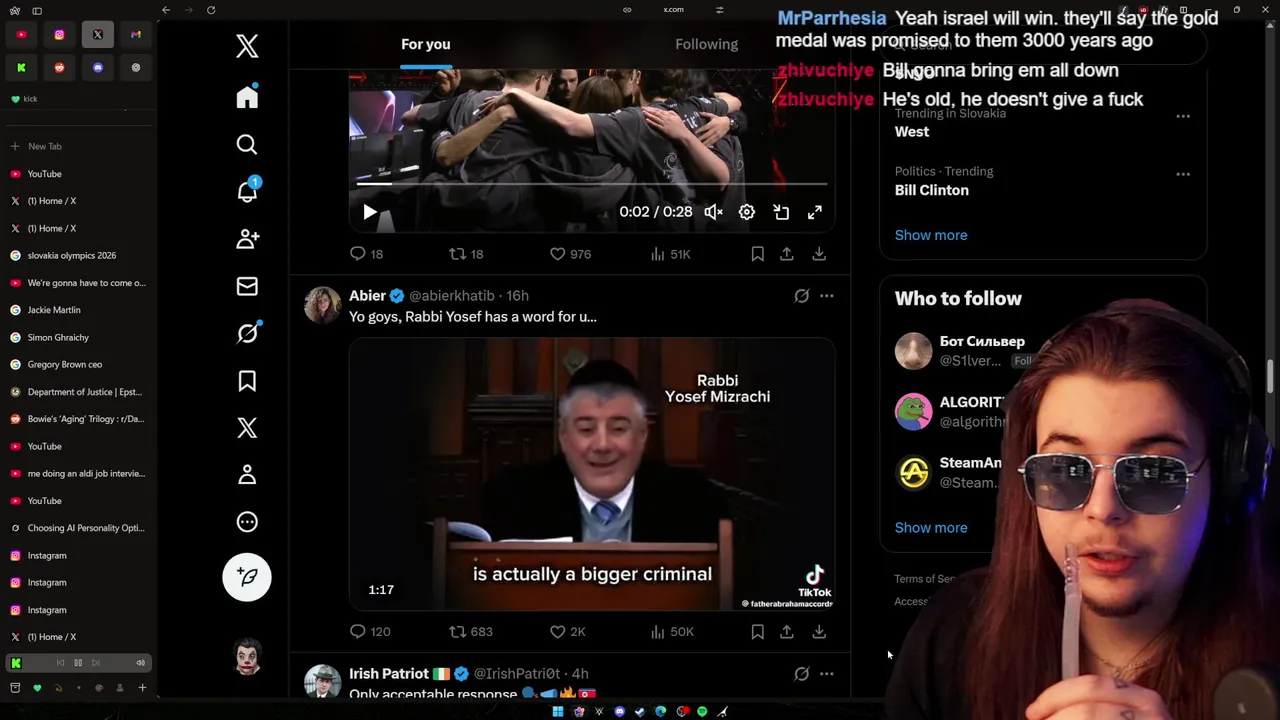Open YouTube pinned tab tile
The width and height of the screenshot is (1280, 720).
[21, 35]
